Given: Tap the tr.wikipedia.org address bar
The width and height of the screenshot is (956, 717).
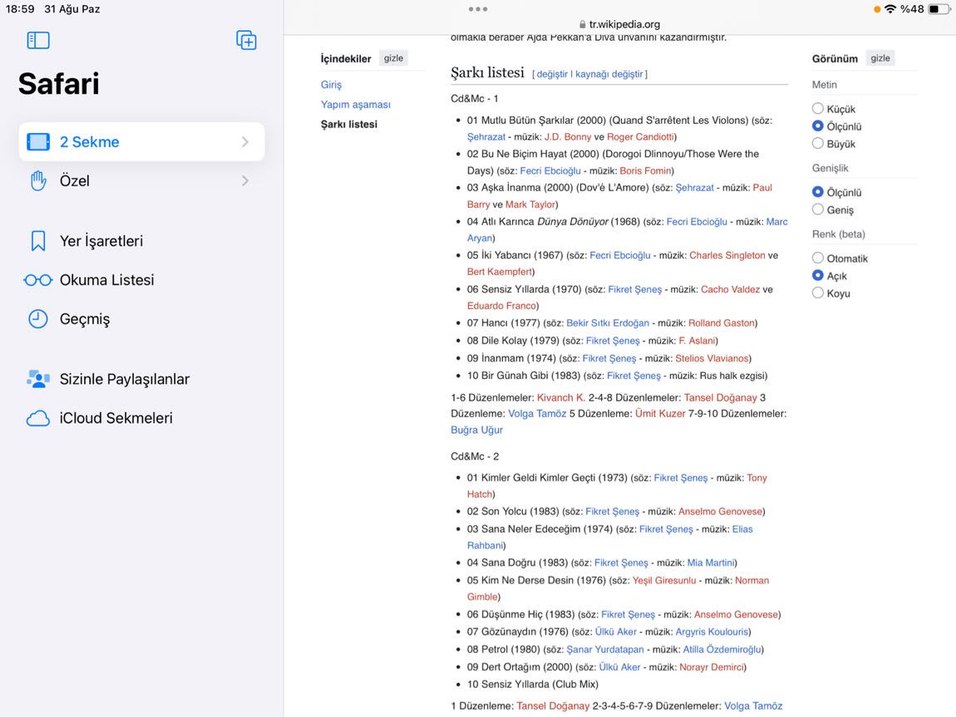Looking at the screenshot, I should 619,24.
